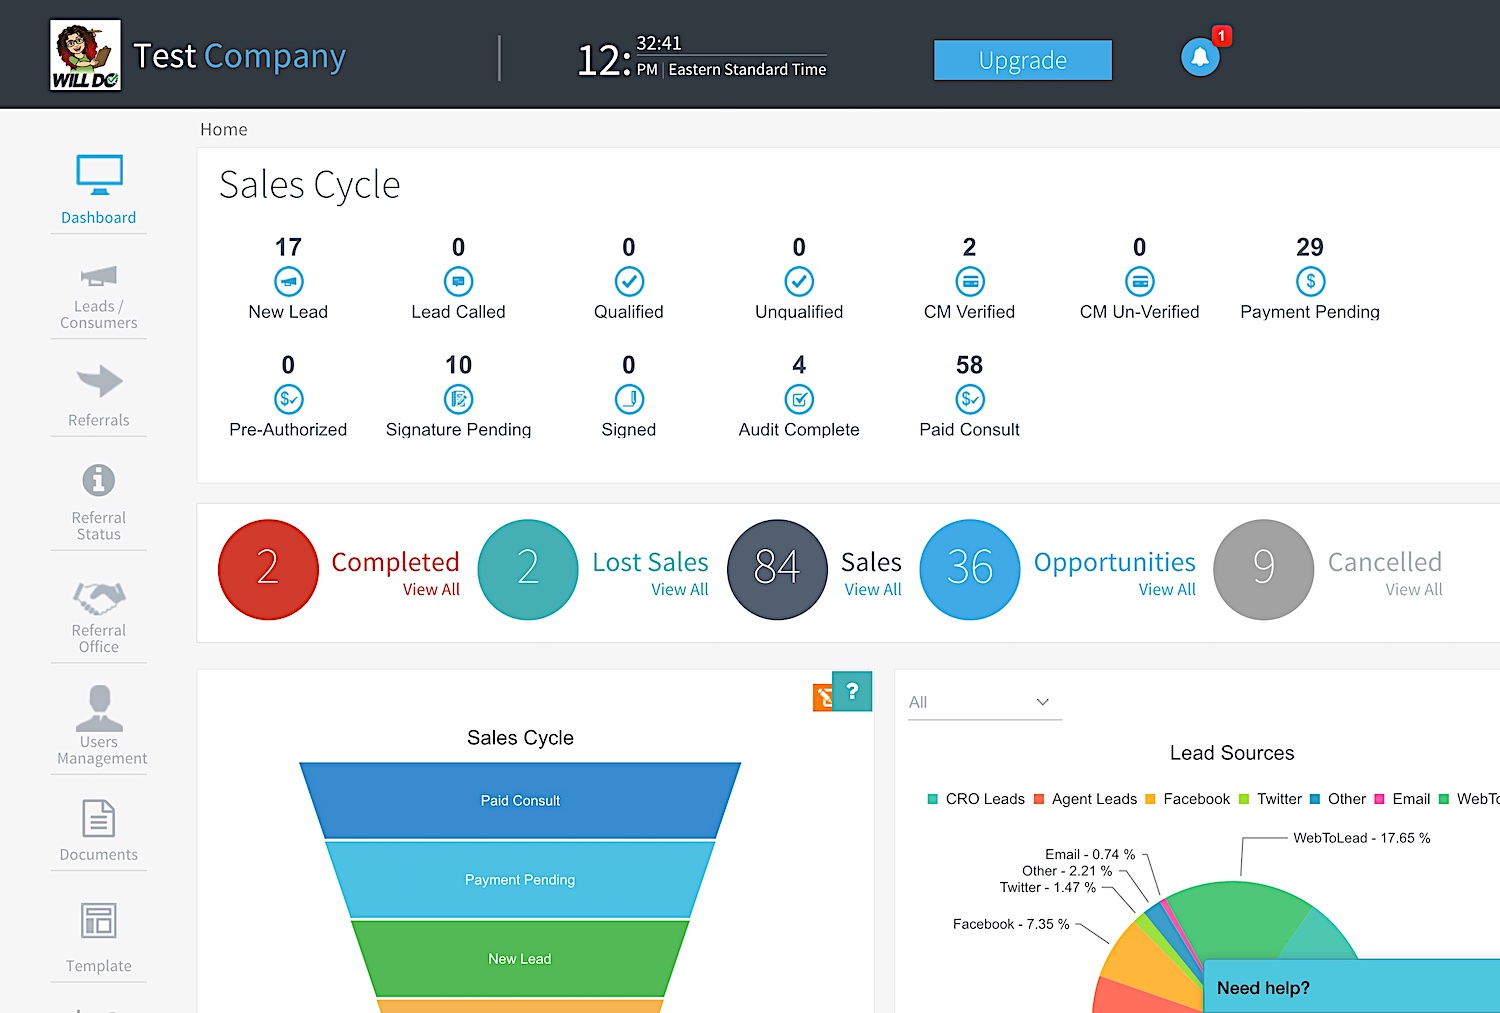Viewport: 1500px width, 1013px height.
Task: Go to Users Management section
Action: 99,725
